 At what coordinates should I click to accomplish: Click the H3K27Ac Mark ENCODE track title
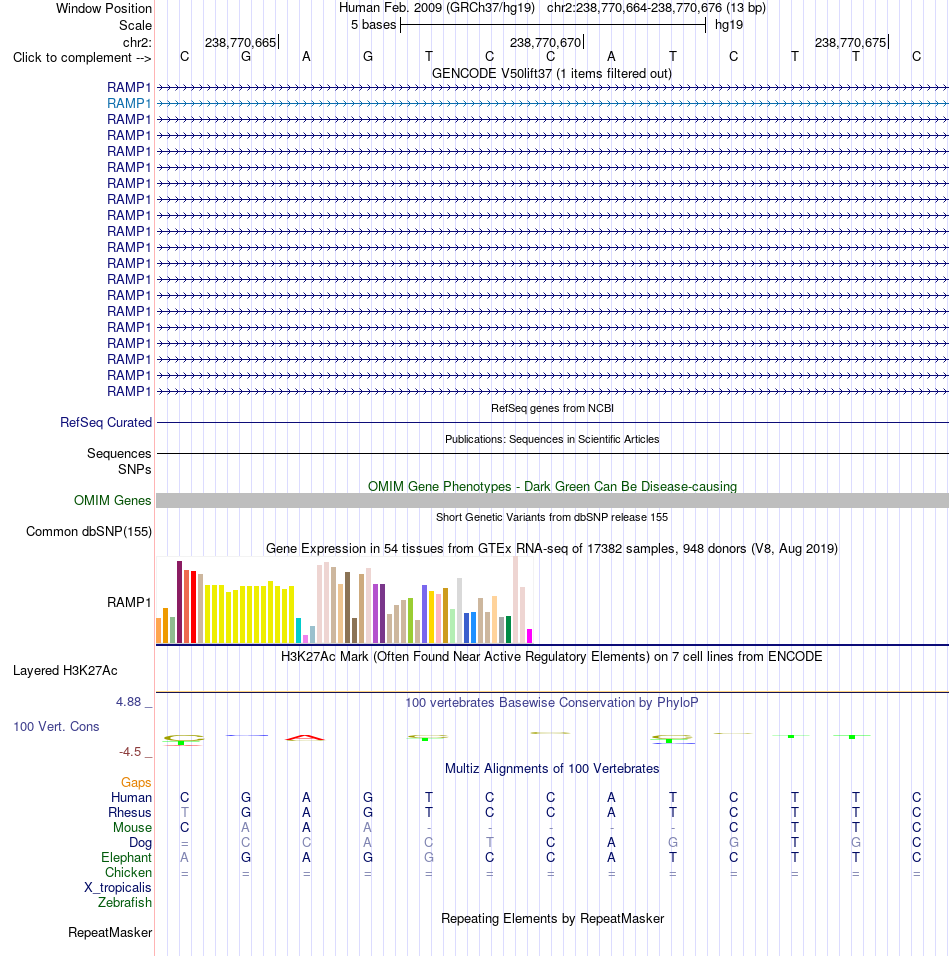(x=552, y=656)
